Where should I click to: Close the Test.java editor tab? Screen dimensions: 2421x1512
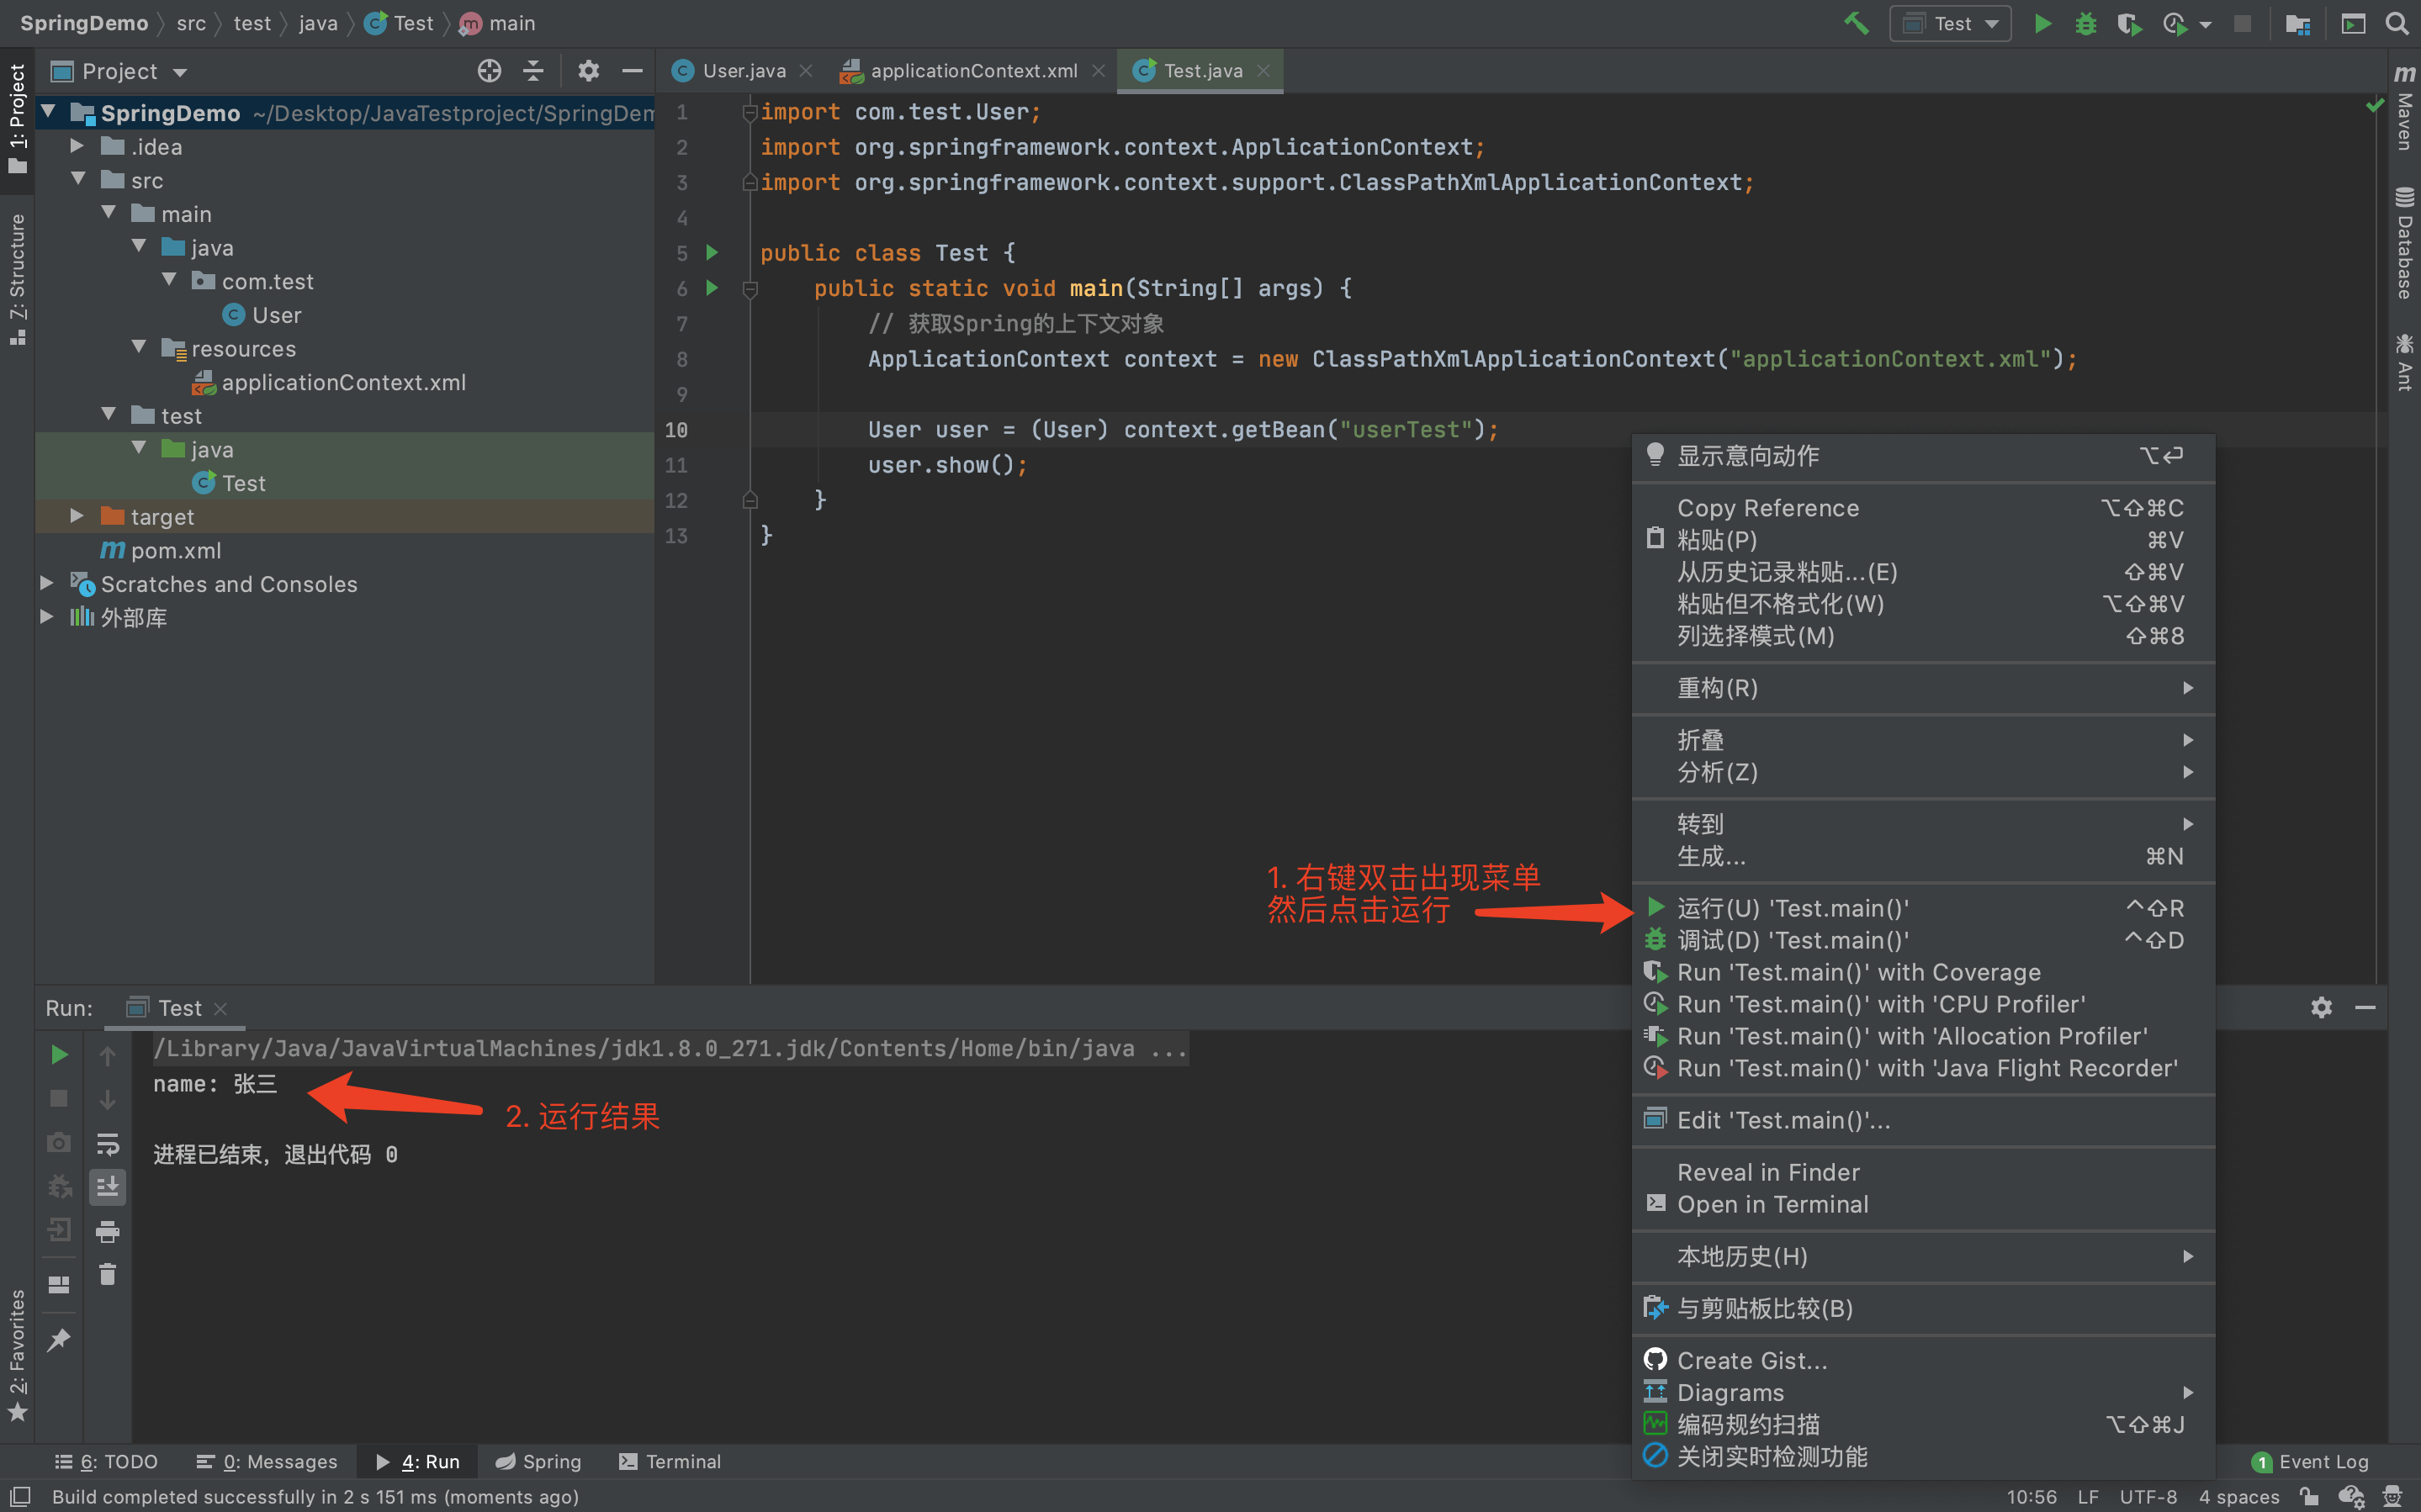(1263, 71)
